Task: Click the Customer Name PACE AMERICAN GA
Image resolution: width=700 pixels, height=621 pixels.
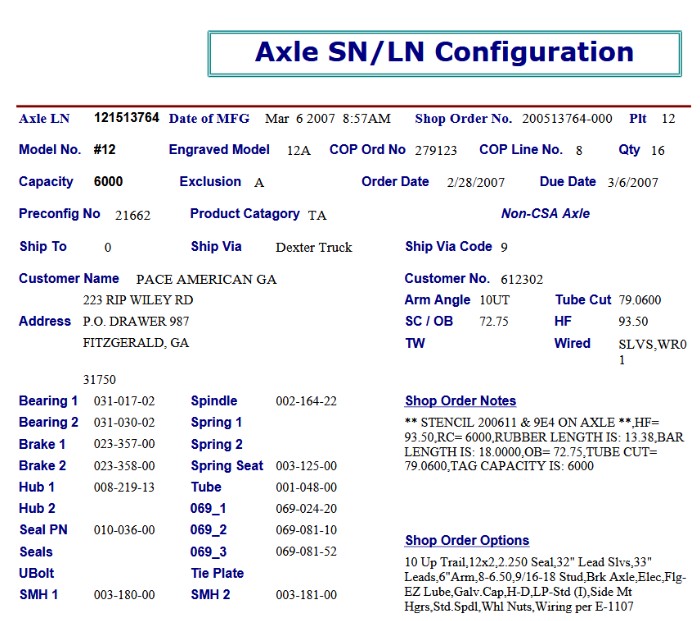Action: click(206, 279)
